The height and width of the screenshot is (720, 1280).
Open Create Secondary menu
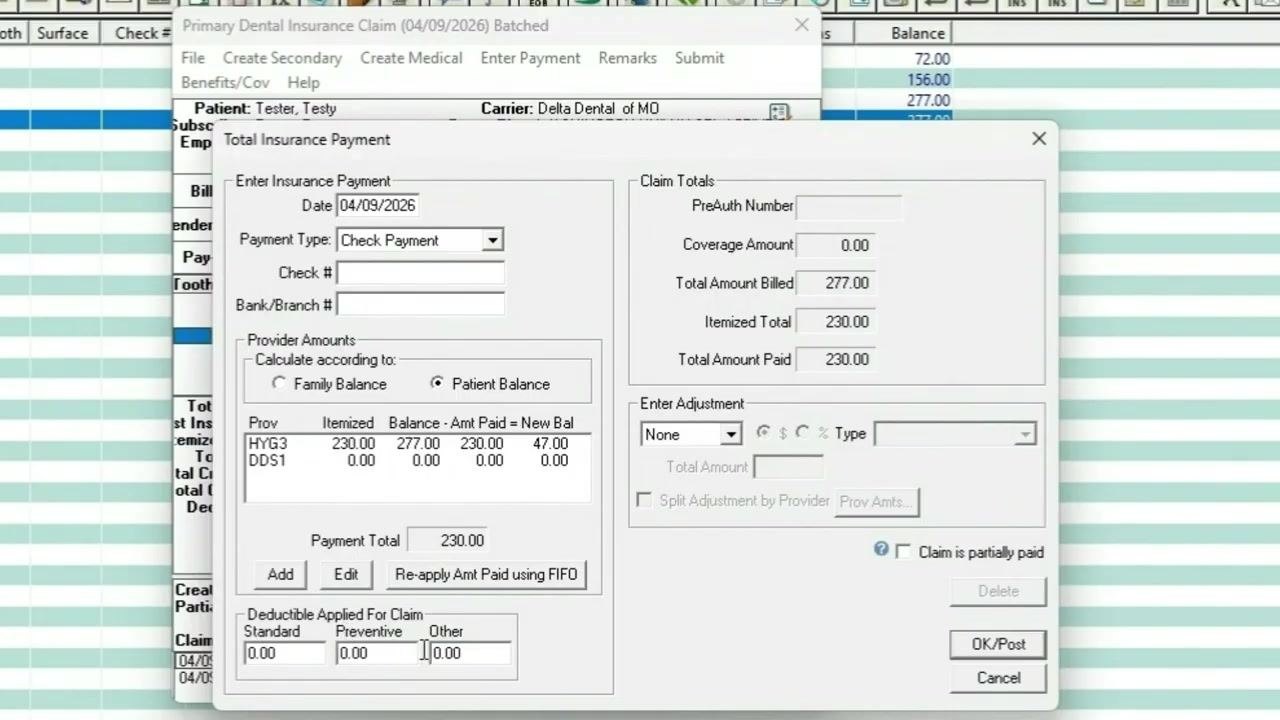point(282,58)
